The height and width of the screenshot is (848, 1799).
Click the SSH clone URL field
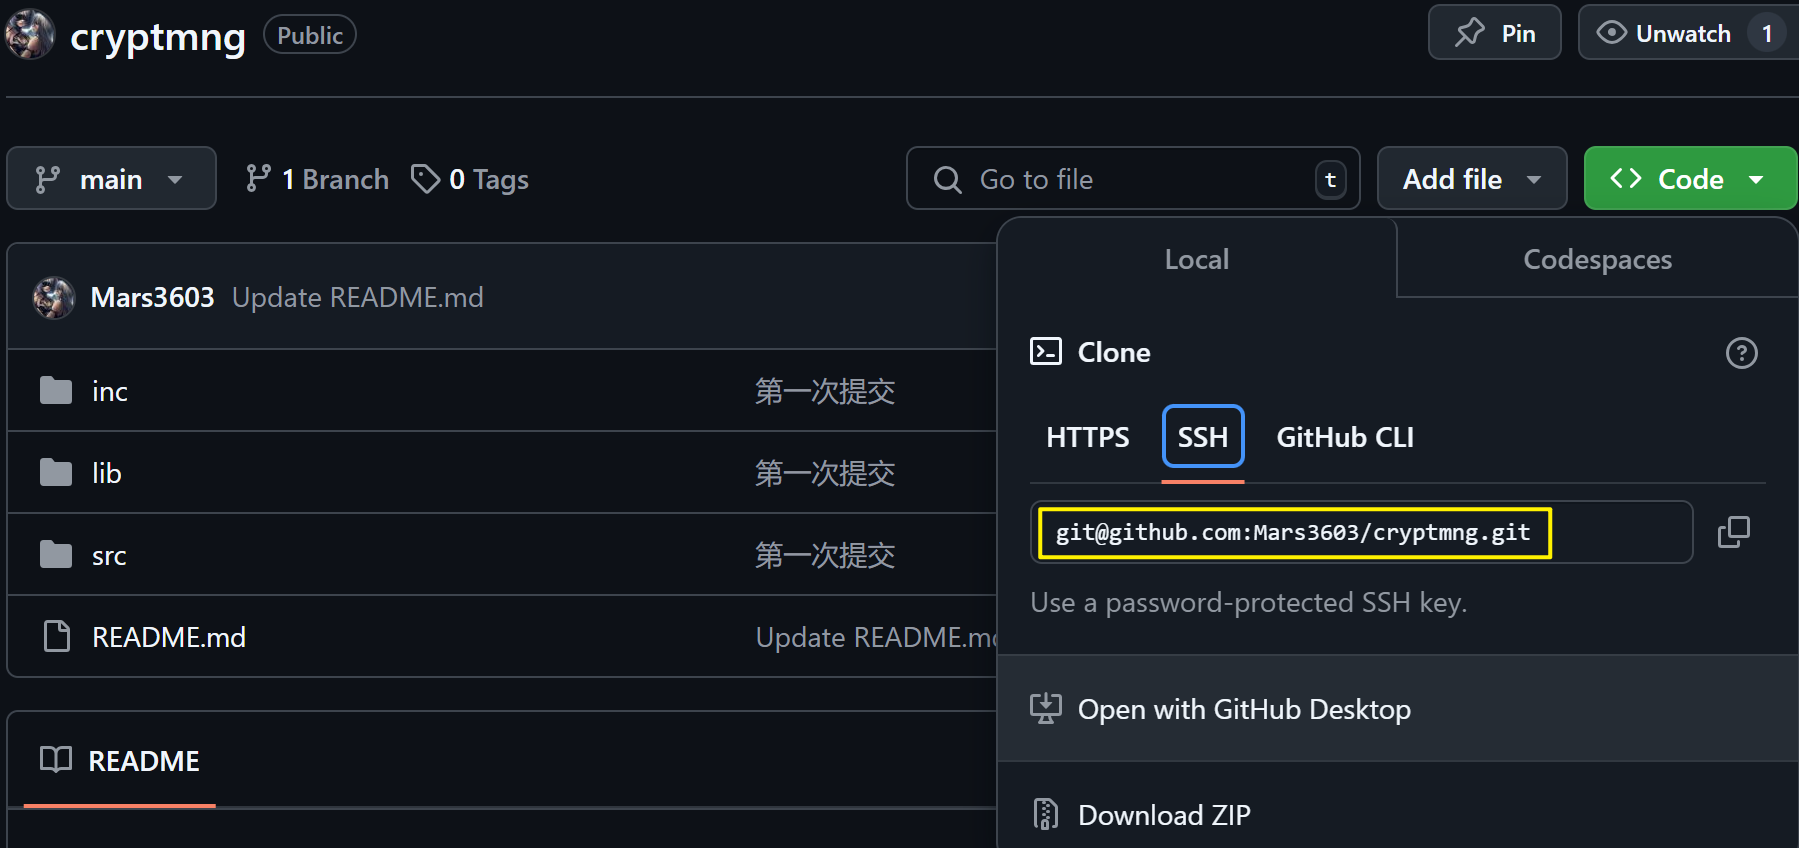[1361, 532]
